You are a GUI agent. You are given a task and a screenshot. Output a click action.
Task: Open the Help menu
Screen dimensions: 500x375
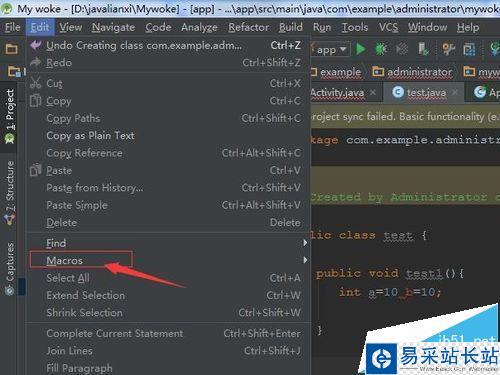468,27
